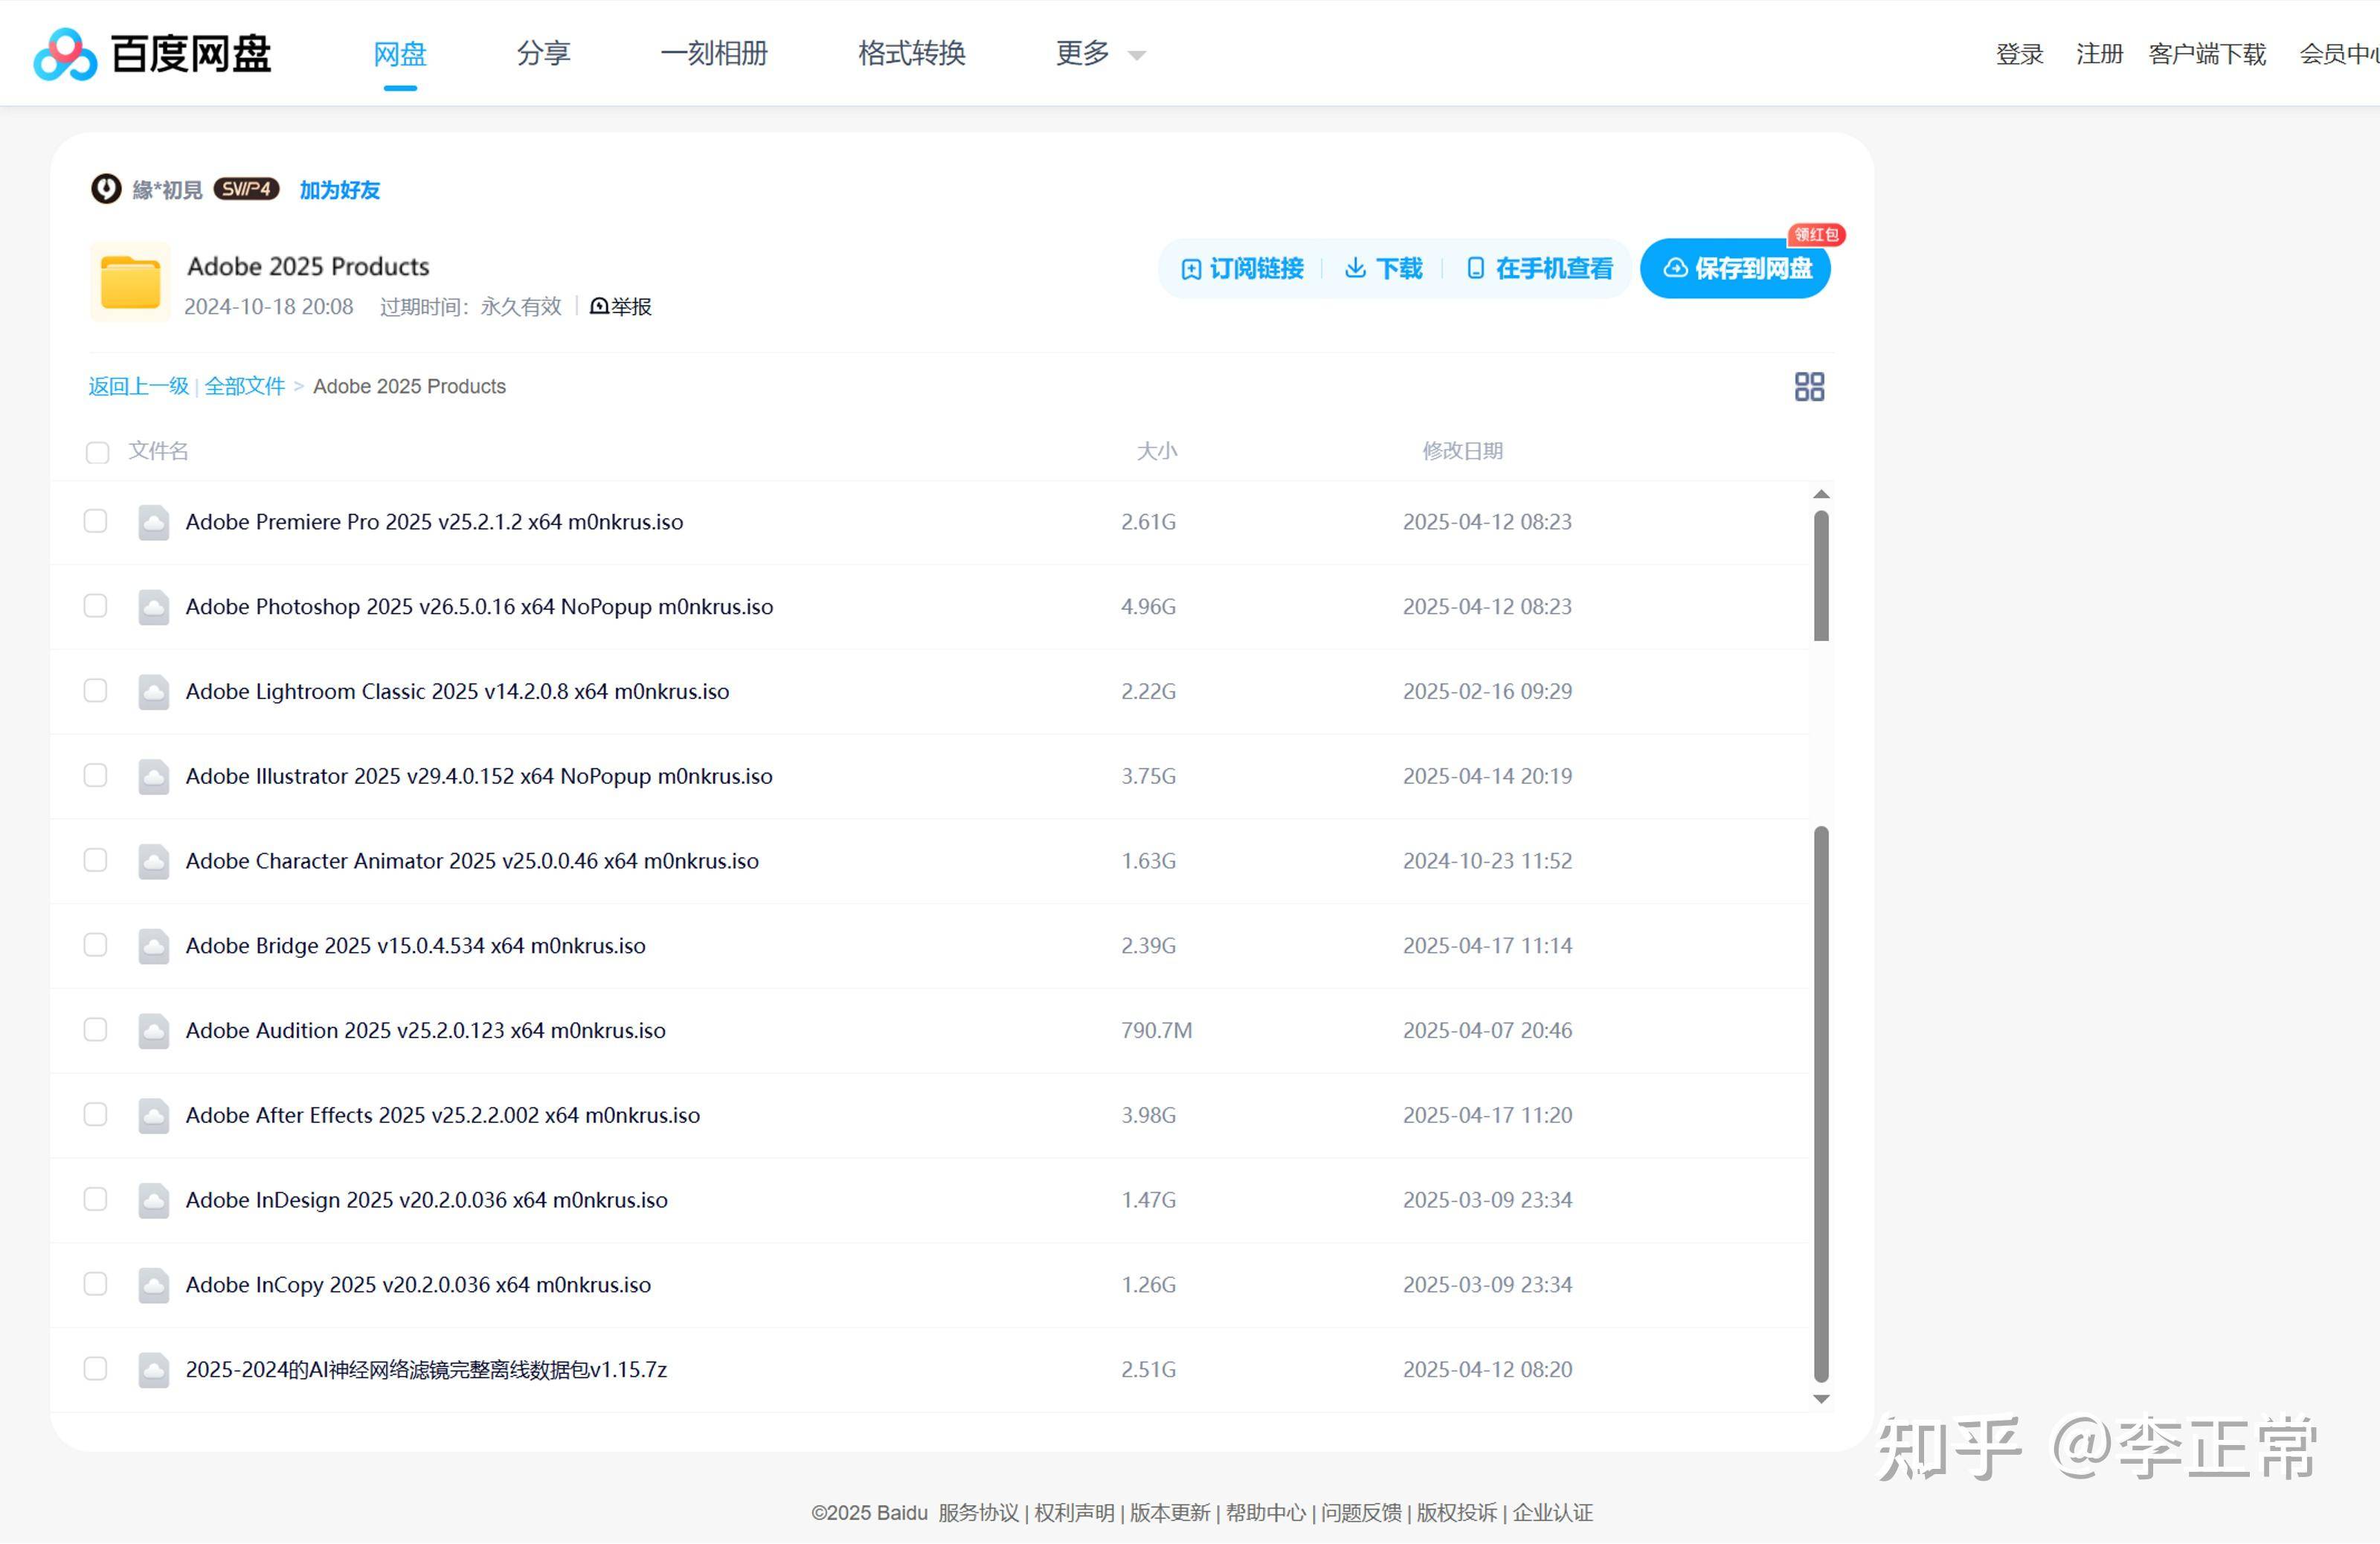
Task: Open the 分享 tab
Action: click(x=543, y=53)
